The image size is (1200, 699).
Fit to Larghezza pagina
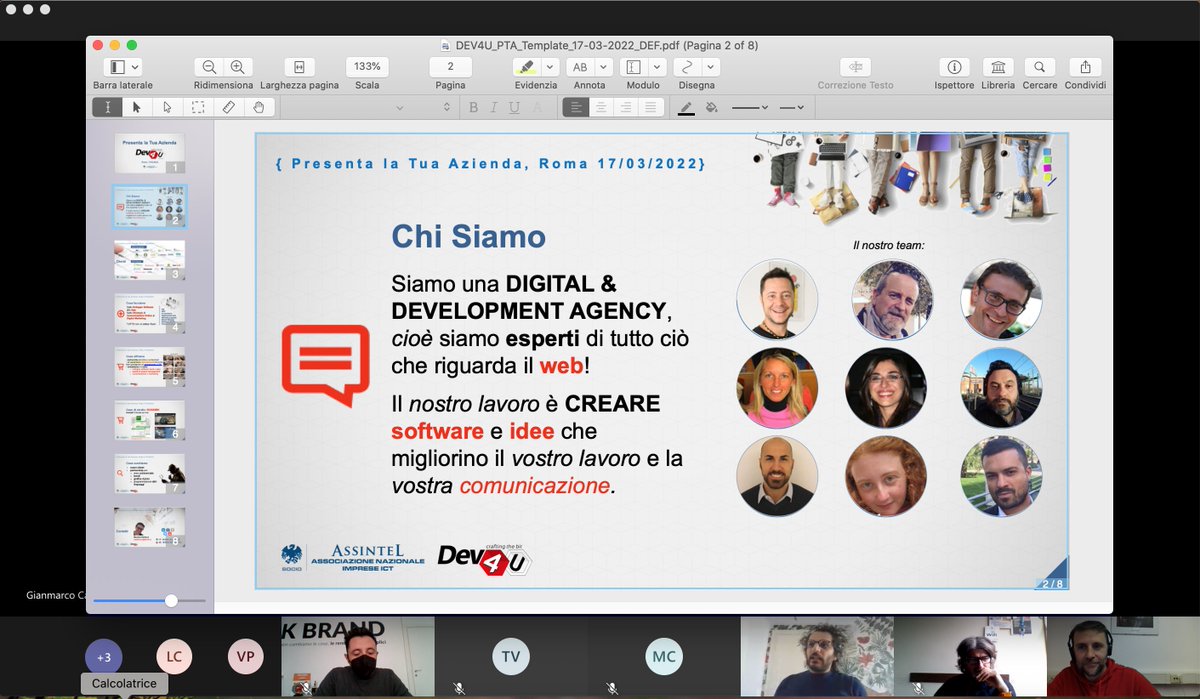pos(297,67)
